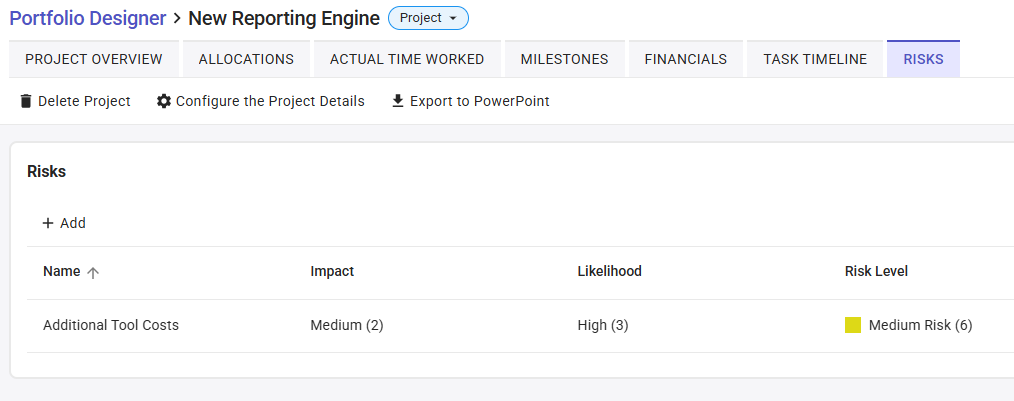1014x401 pixels.
Task: Select the Risks tab
Action: click(923, 59)
